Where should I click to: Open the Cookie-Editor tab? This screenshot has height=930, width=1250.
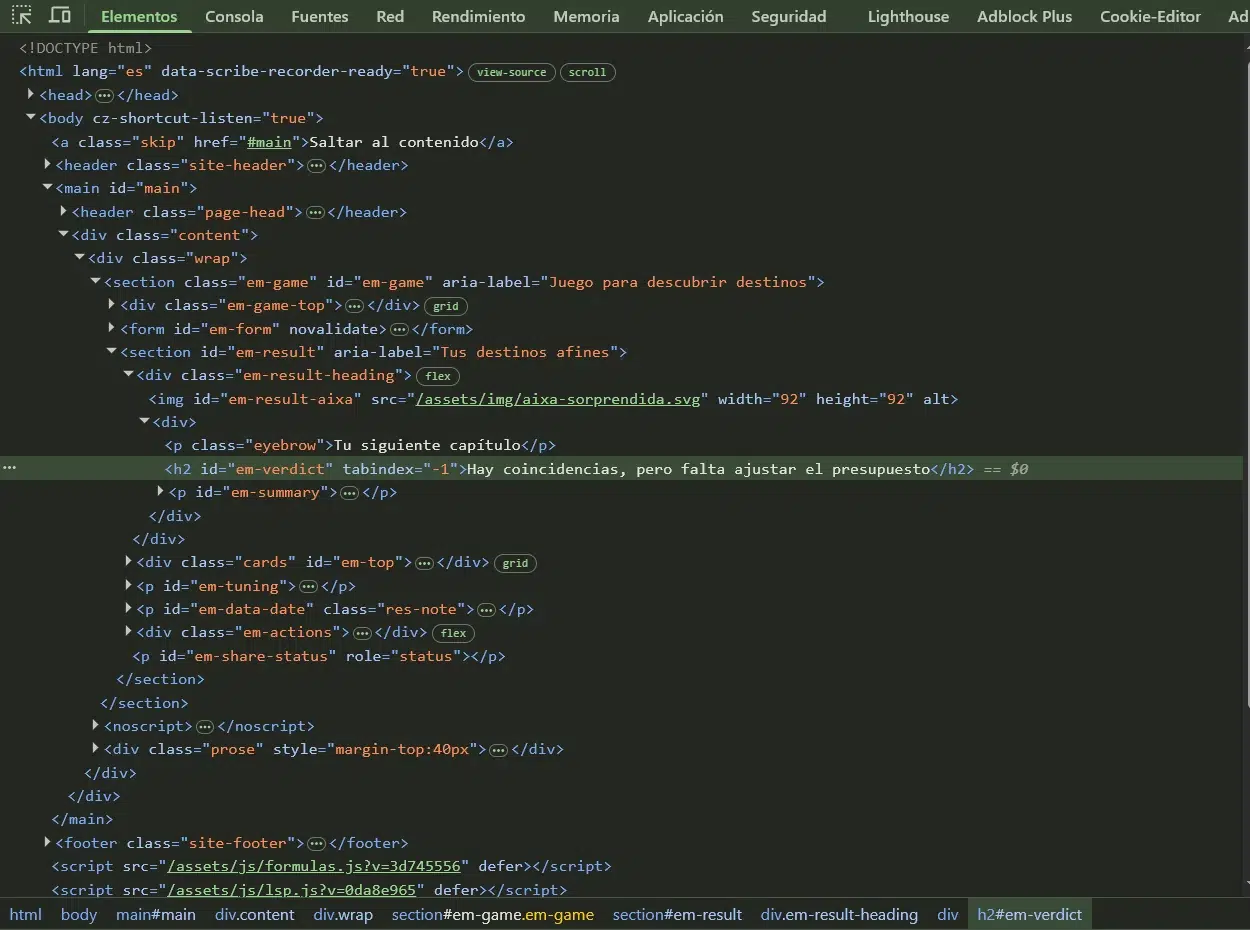coord(1150,16)
